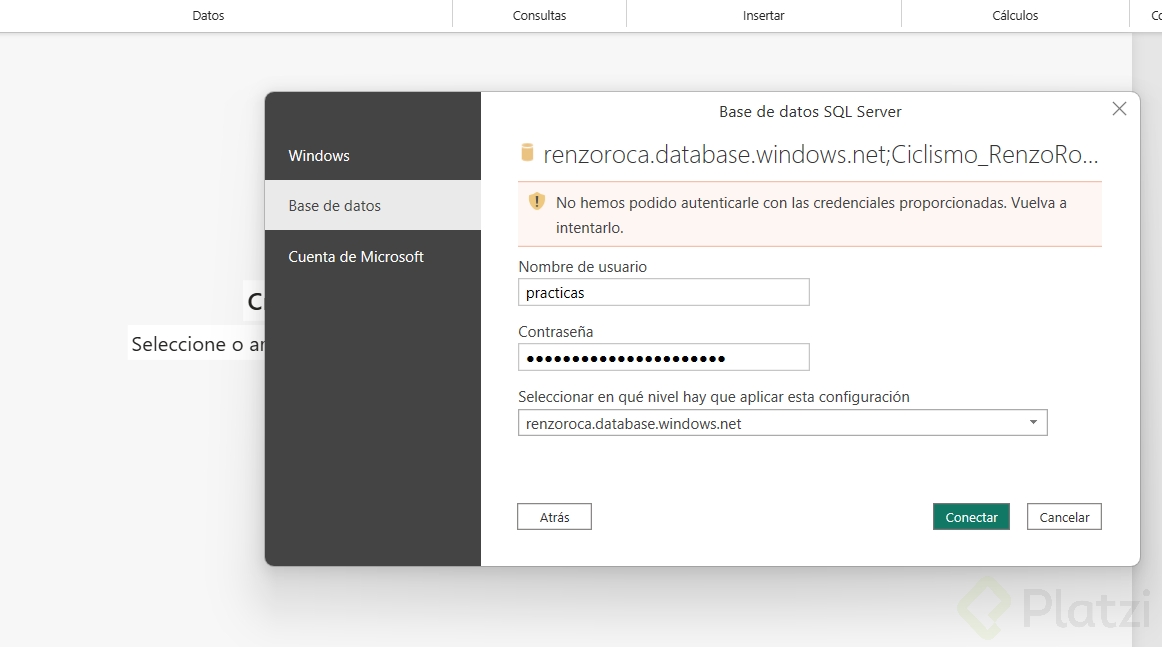Select the Windows authentication option
Screen dimensions: 1162x647
tap(373, 156)
